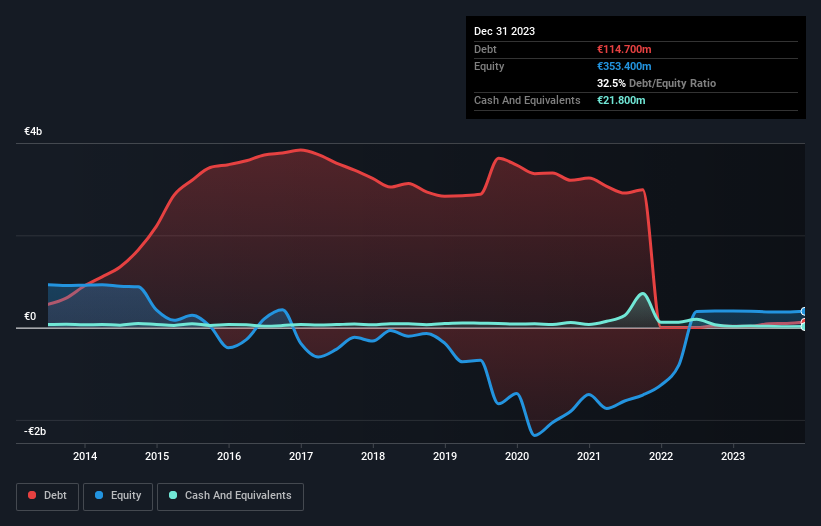Click the blue Equity legend dot
821x526 pixels.
point(99,495)
